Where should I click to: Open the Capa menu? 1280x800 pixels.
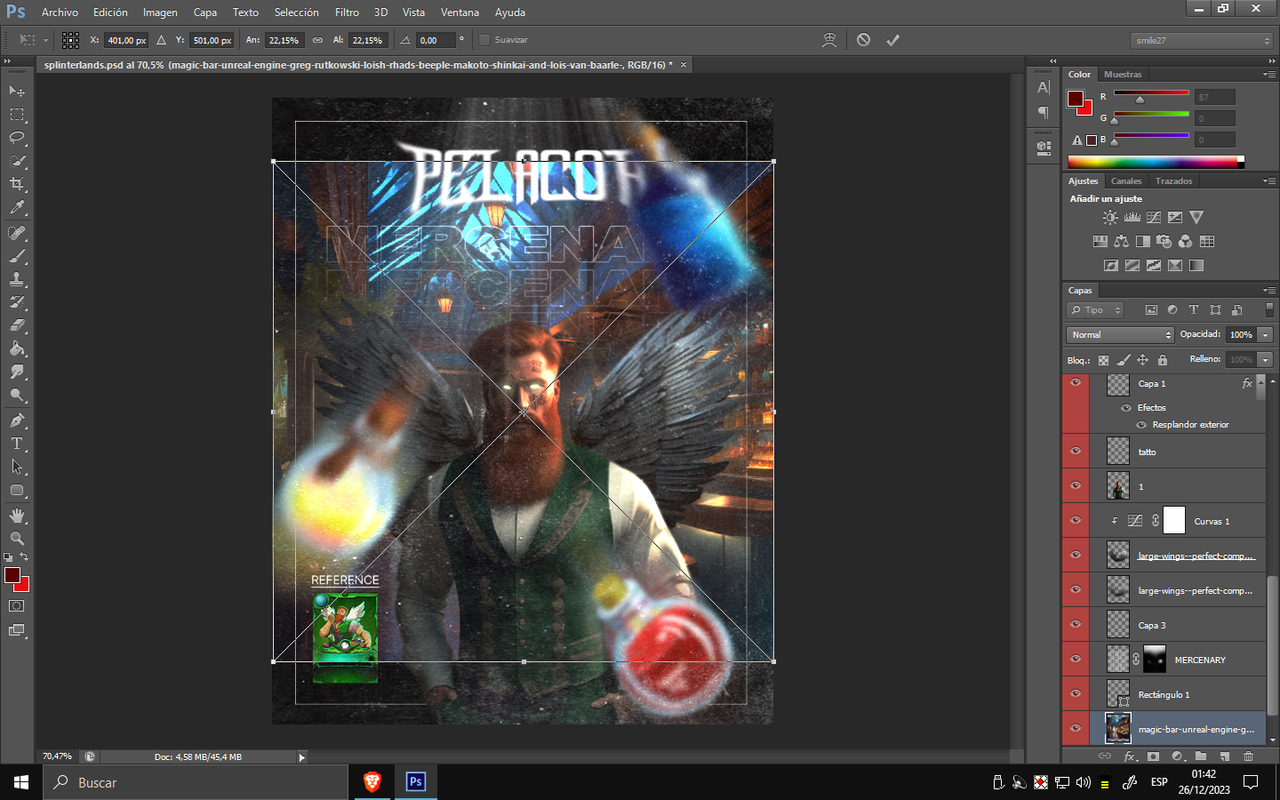(205, 12)
